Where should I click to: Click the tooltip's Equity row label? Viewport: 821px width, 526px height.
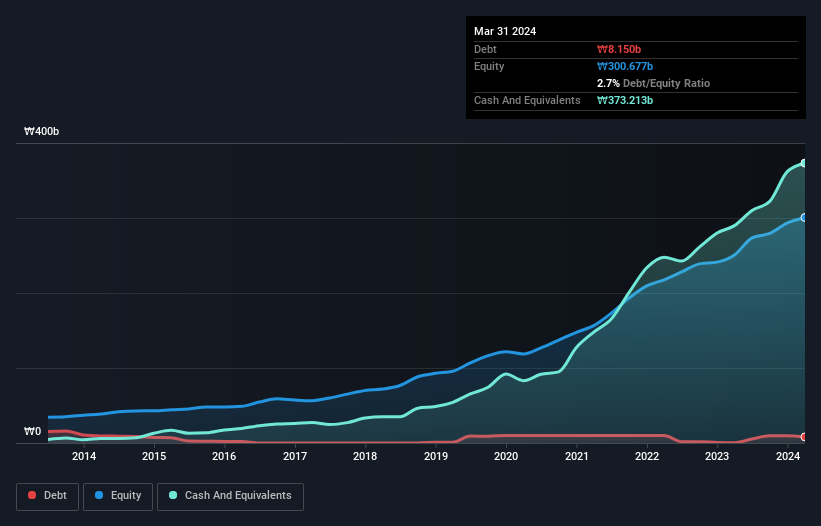click(489, 66)
